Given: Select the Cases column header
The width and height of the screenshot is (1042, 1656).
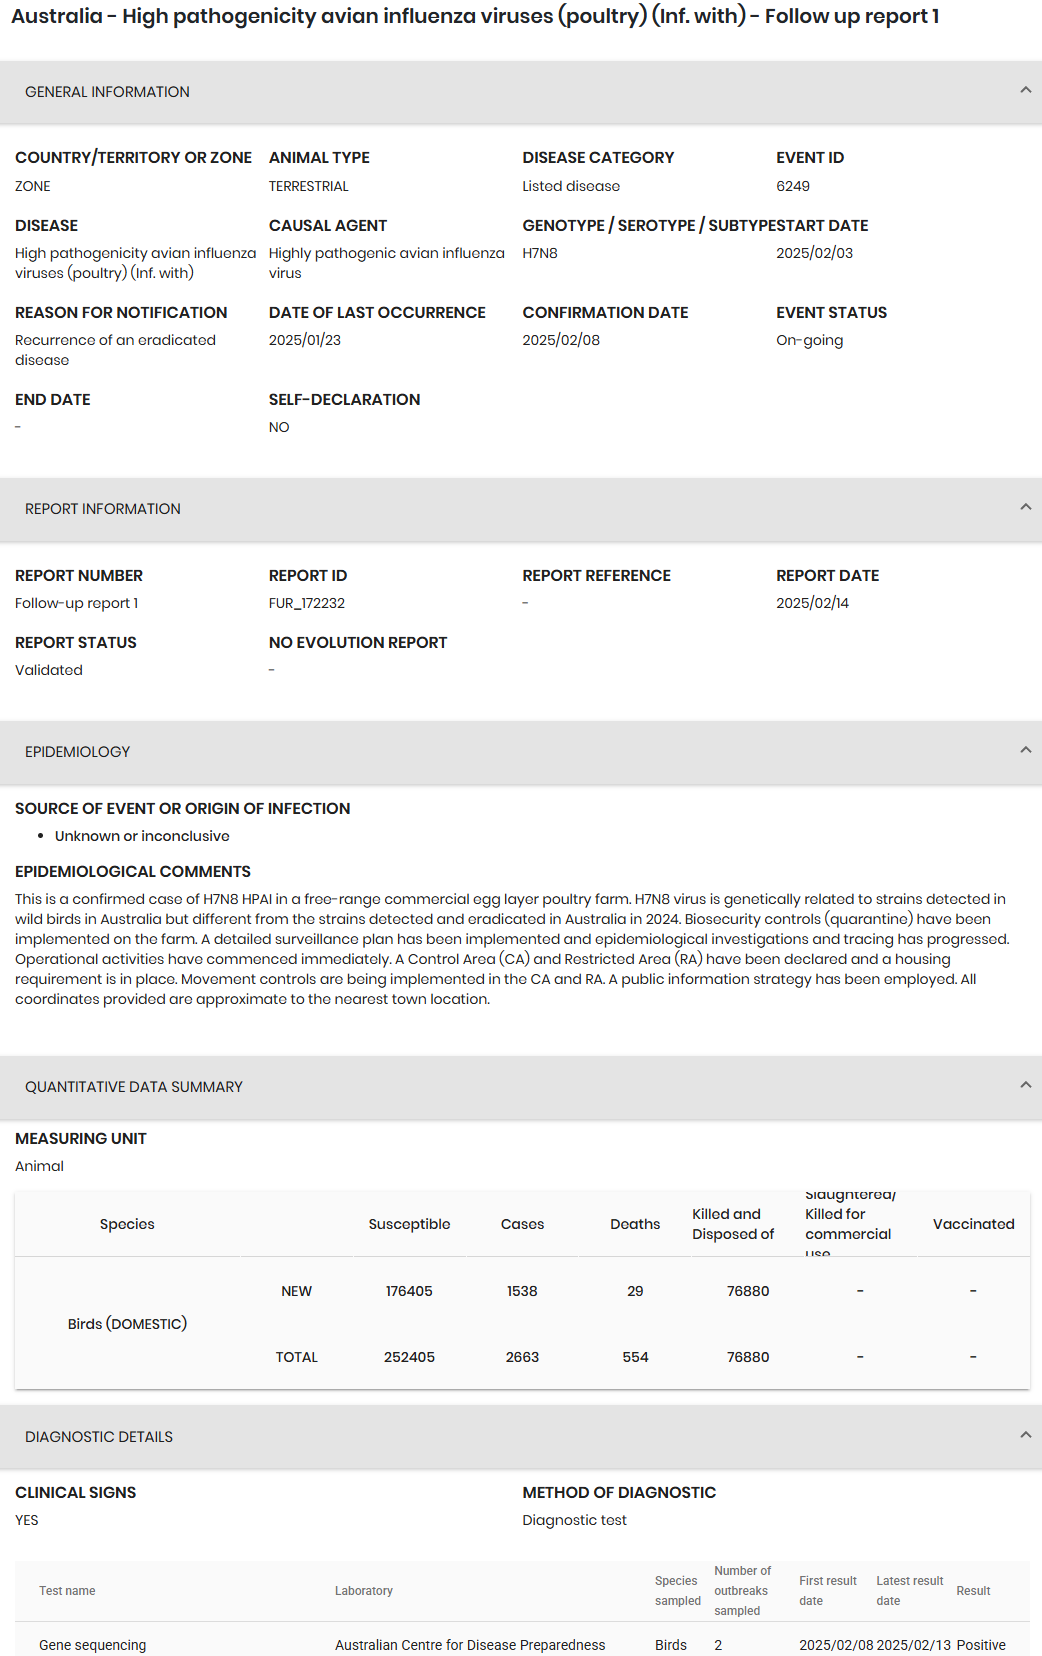Looking at the screenshot, I should 522,1224.
